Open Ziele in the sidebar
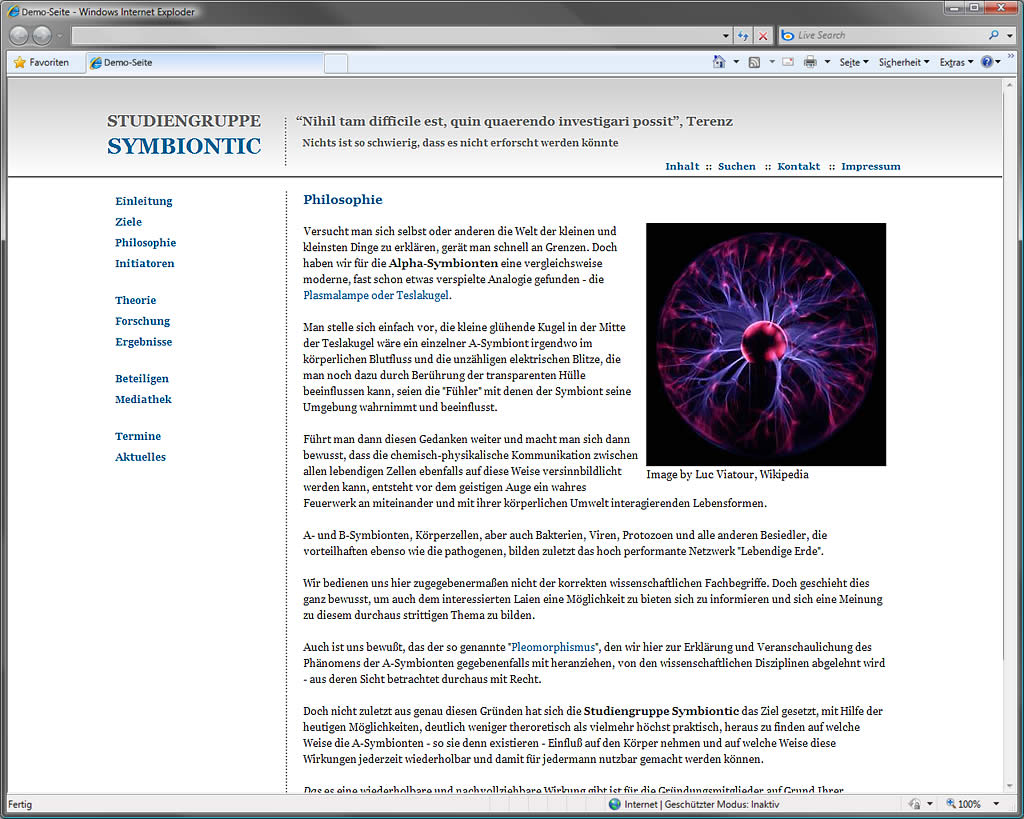 (129, 222)
